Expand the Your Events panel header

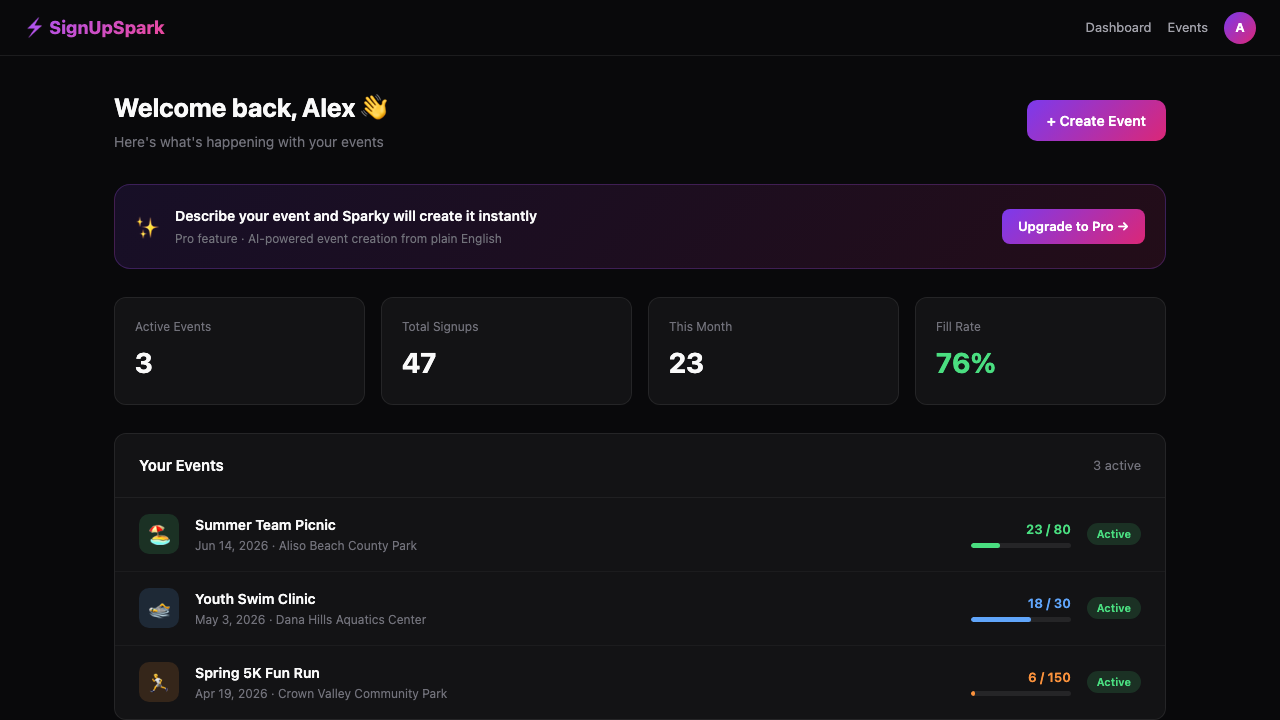point(181,465)
